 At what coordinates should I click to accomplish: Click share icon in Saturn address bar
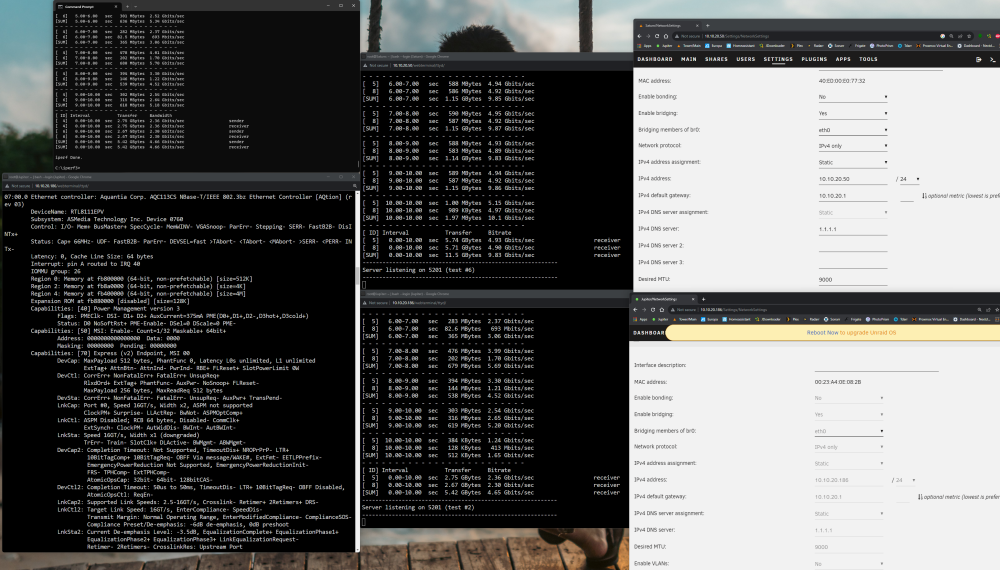[x=960, y=36]
